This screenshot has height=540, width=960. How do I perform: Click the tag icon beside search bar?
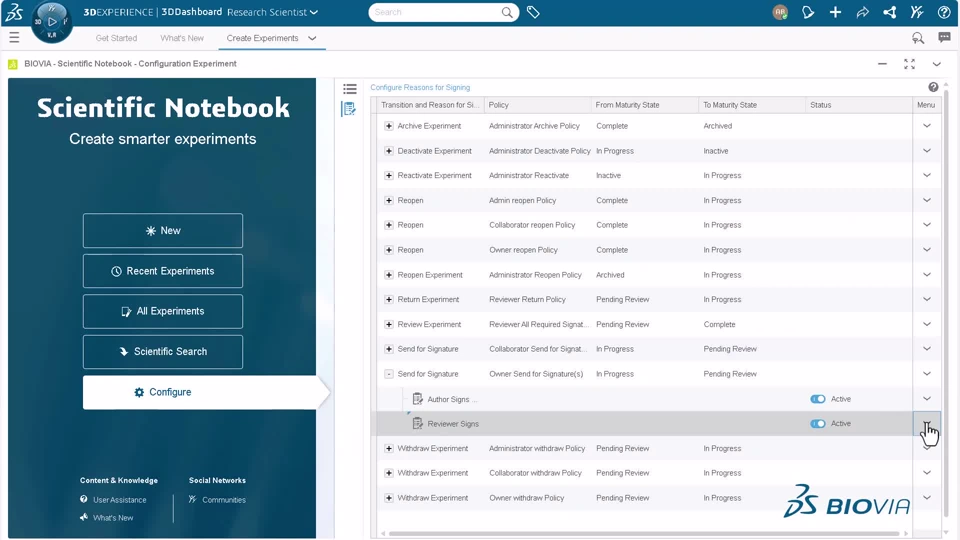pyautogui.click(x=533, y=12)
